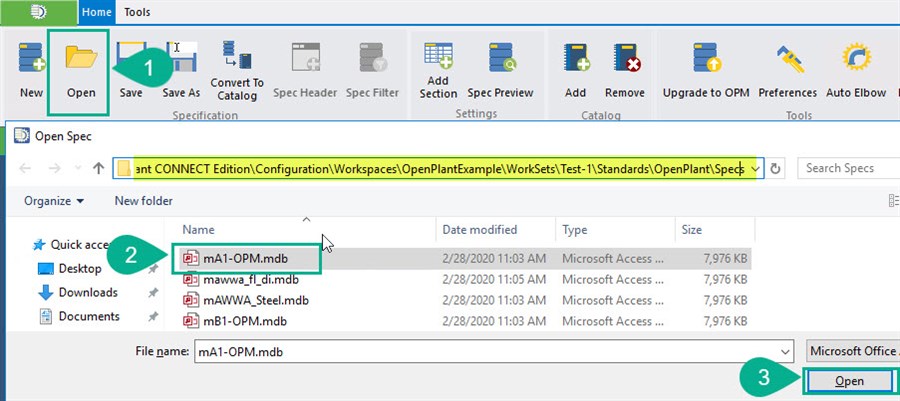Click the Search Specs field
This screenshot has width=900, height=401.
[x=848, y=169]
